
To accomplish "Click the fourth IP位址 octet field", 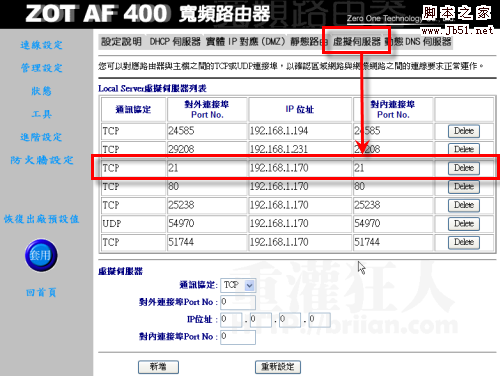I will click(x=319, y=320).
